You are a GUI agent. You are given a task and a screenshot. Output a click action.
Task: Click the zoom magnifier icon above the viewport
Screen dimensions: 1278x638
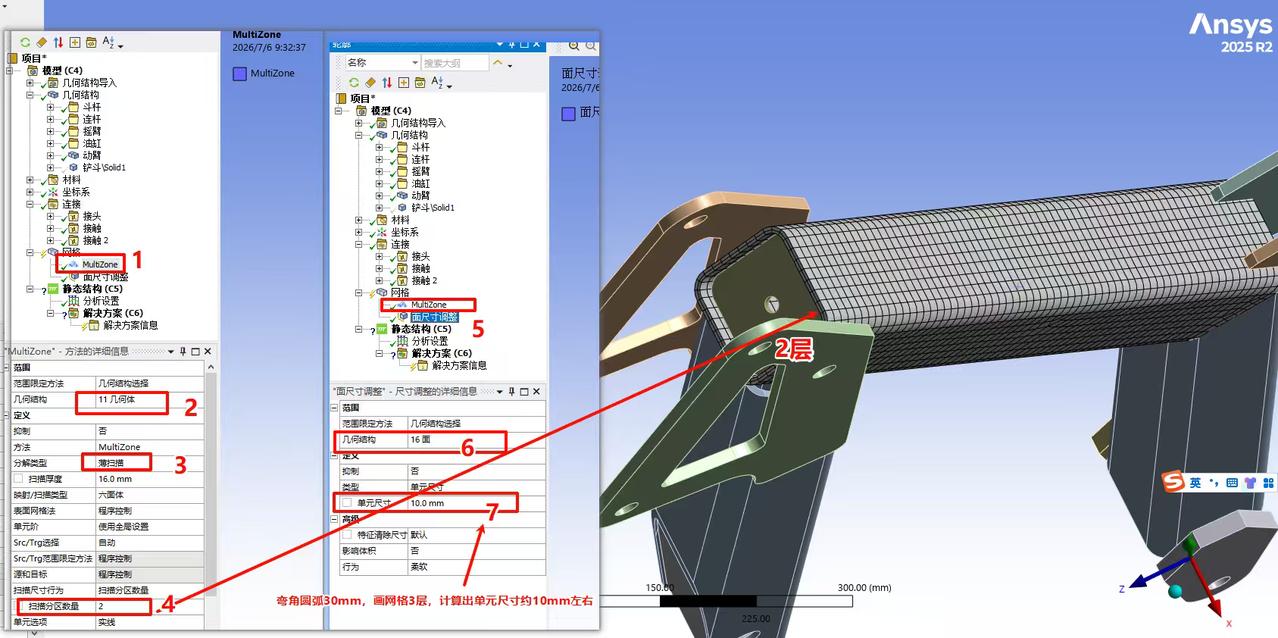pos(575,46)
